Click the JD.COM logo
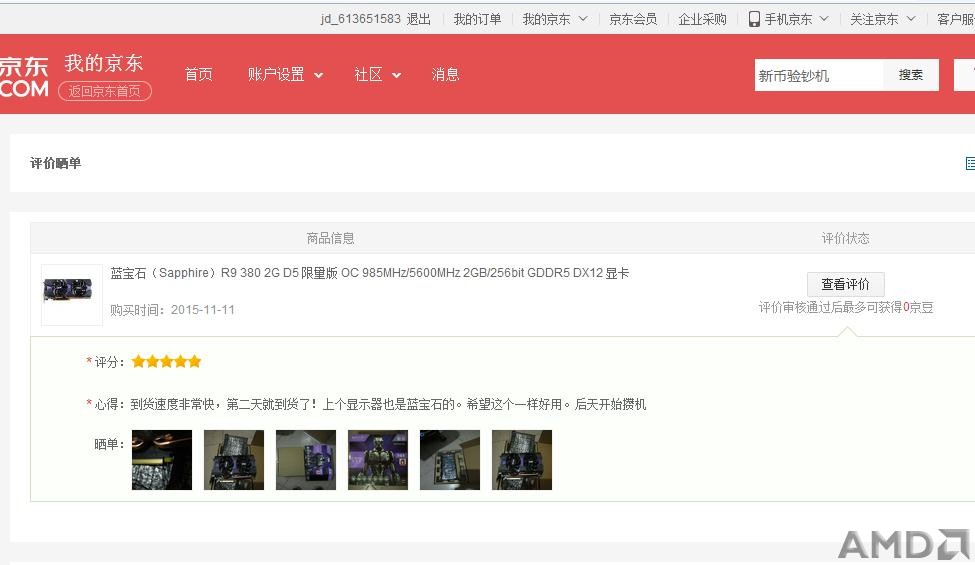The height and width of the screenshot is (565, 975). (x=24, y=77)
